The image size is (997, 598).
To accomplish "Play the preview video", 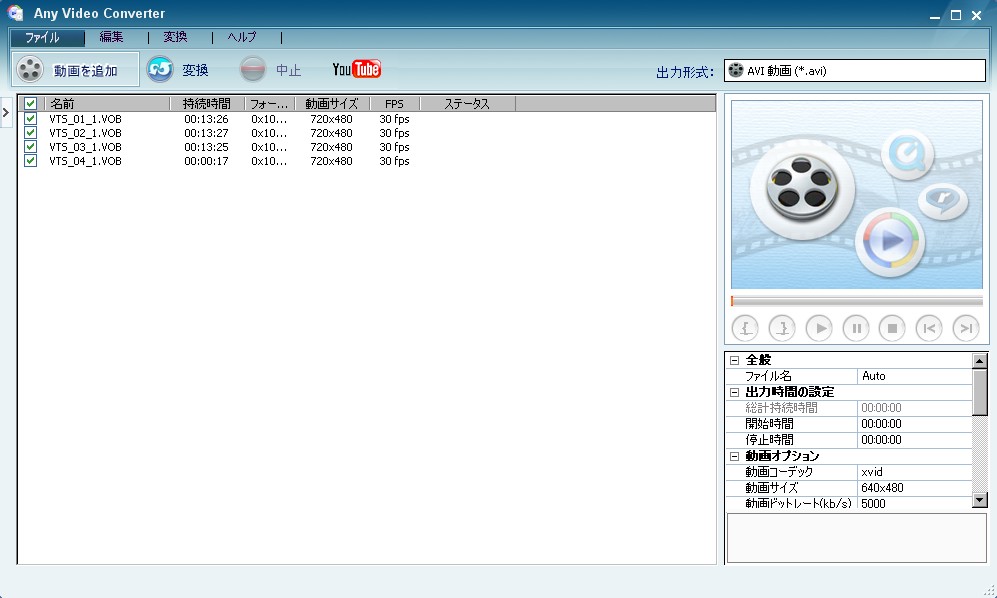I will click(819, 328).
